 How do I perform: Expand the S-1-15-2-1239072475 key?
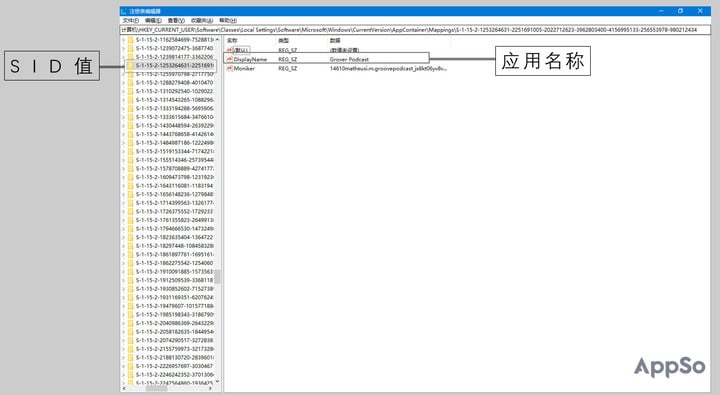[x=124, y=48]
